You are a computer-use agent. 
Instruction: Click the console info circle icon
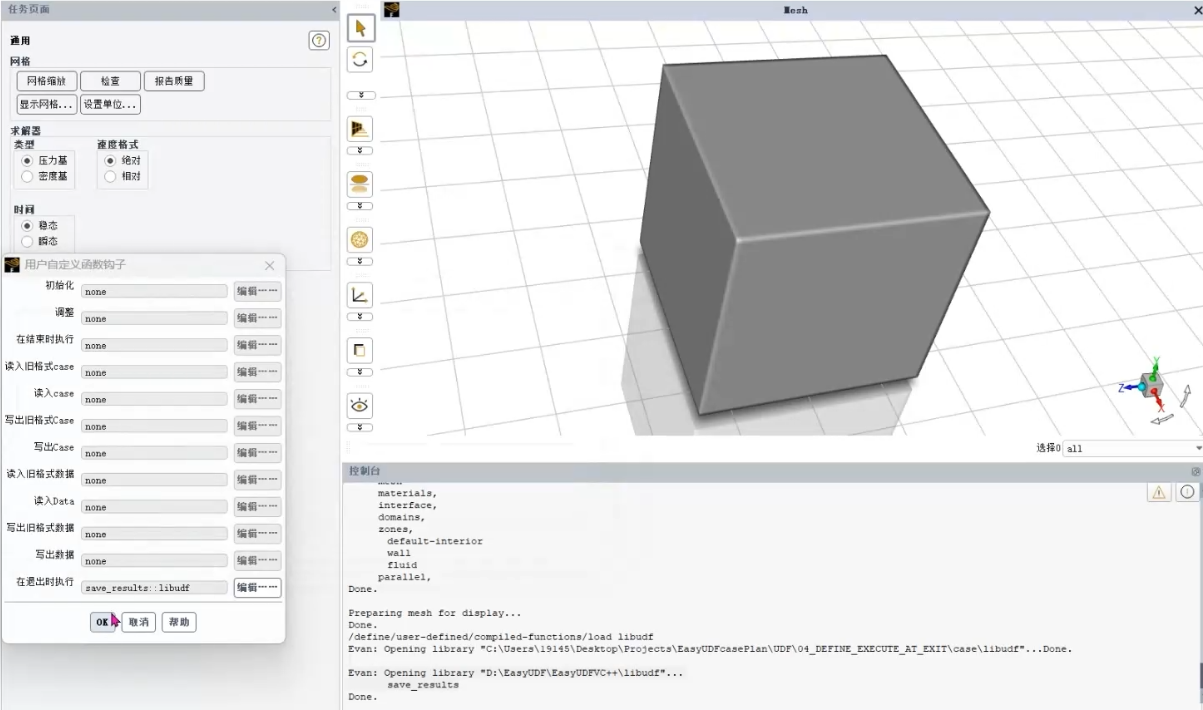[1187, 492]
